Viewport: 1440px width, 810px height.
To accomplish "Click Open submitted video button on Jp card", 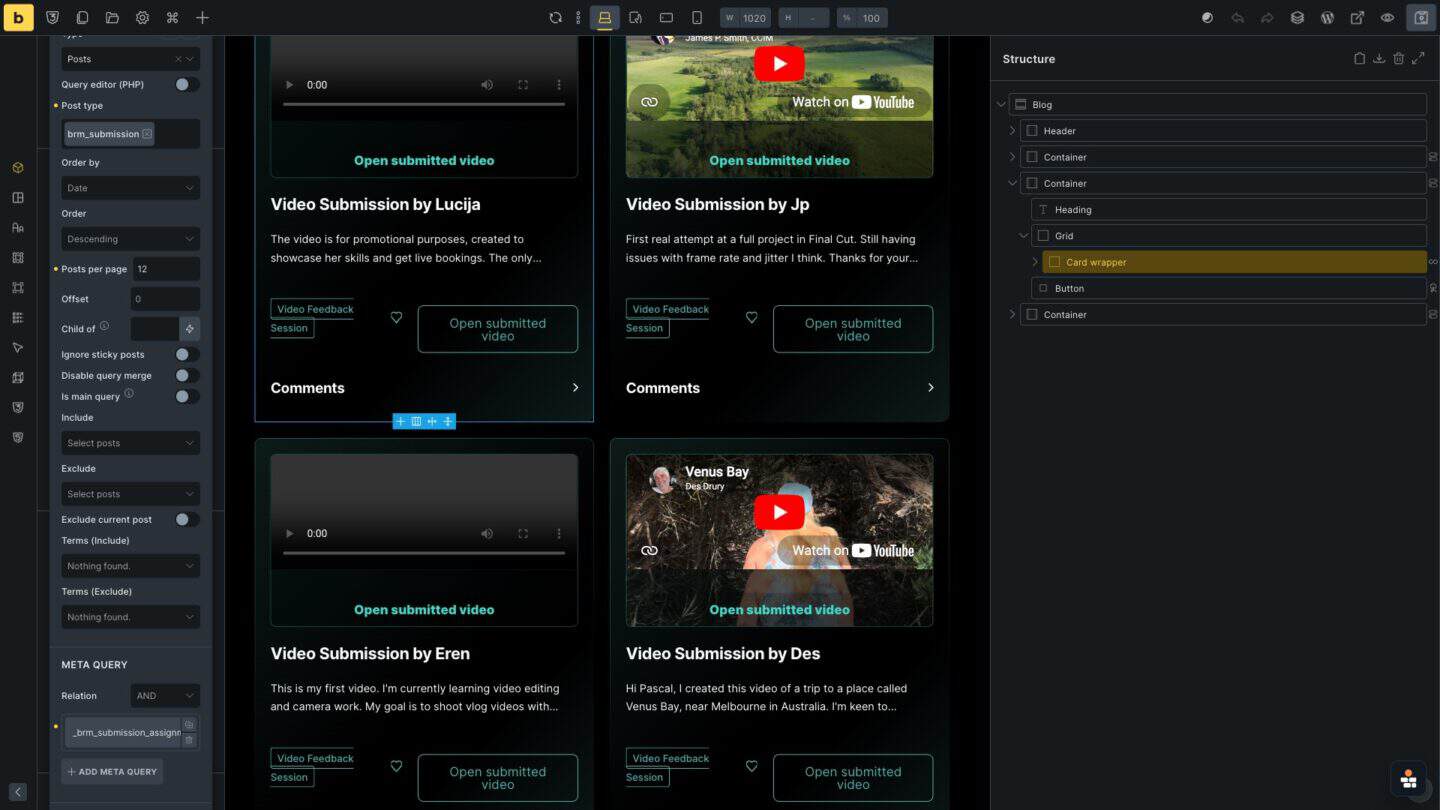I will click(x=853, y=329).
